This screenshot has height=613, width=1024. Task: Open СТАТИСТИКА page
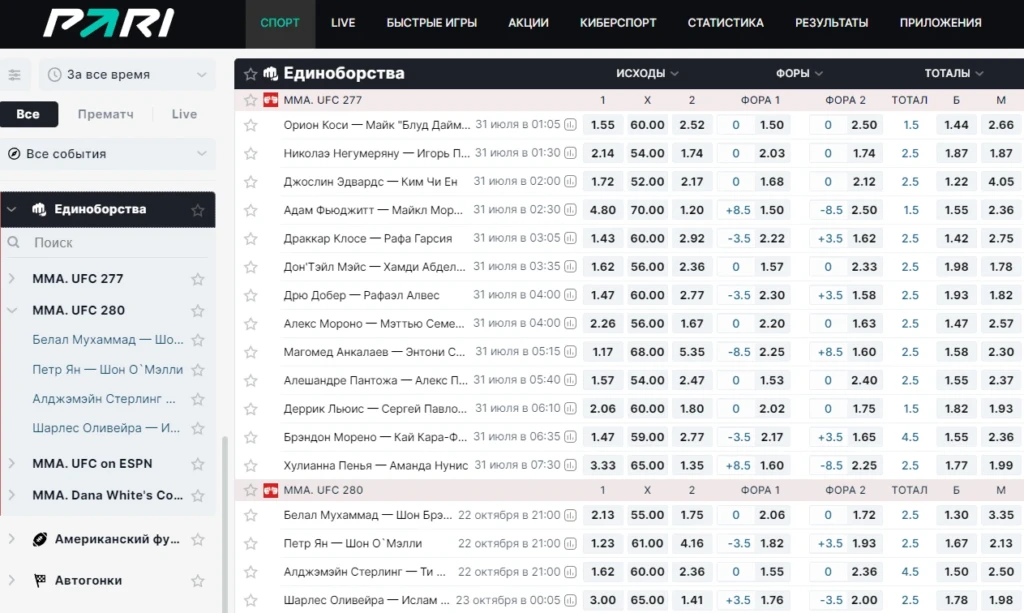pos(726,23)
